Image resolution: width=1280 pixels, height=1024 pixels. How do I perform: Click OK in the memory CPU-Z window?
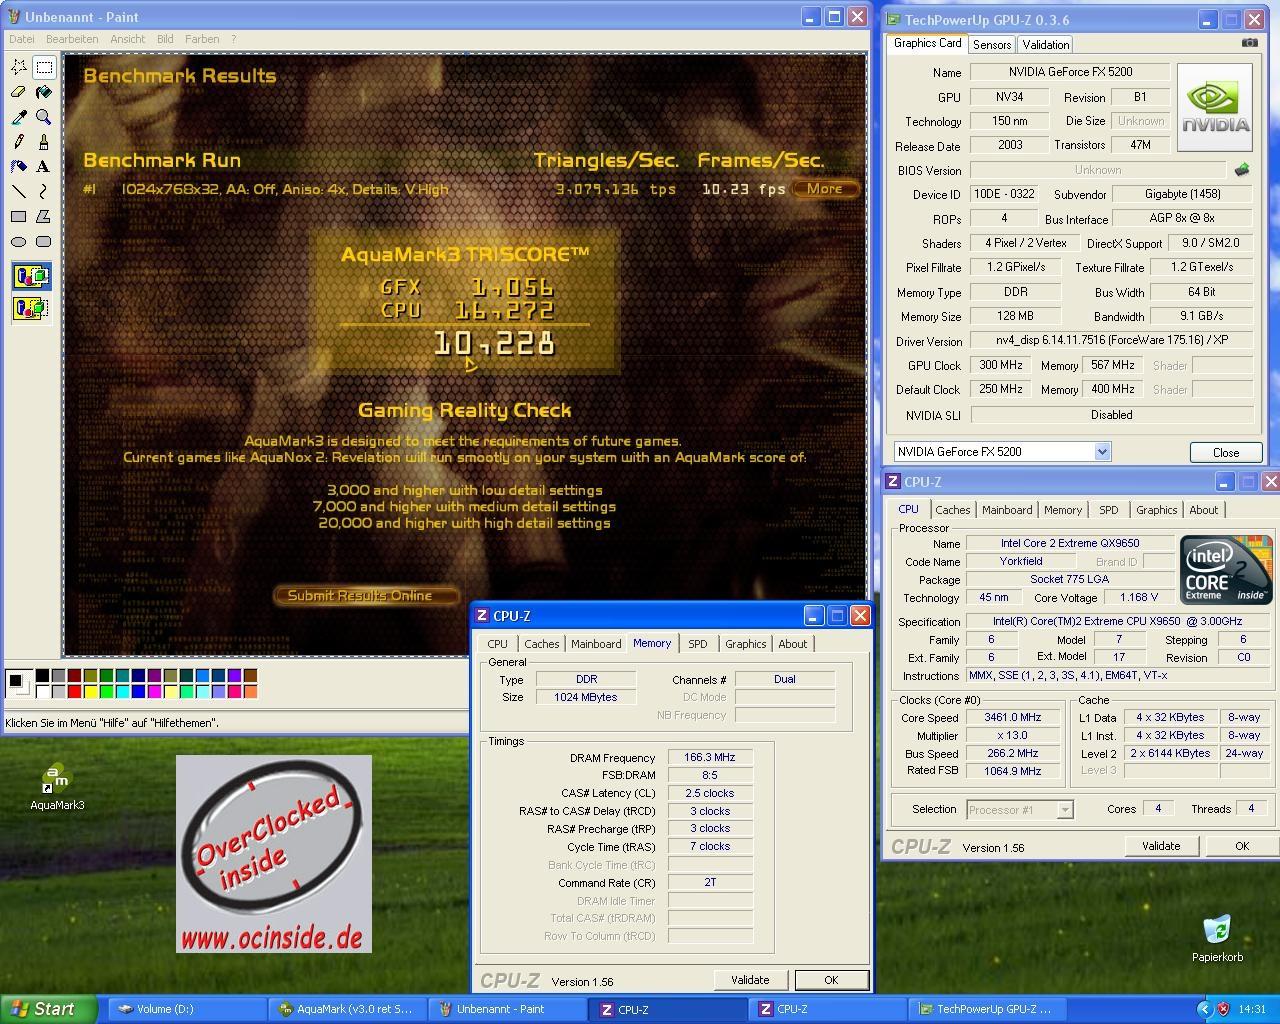click(831, 980)
